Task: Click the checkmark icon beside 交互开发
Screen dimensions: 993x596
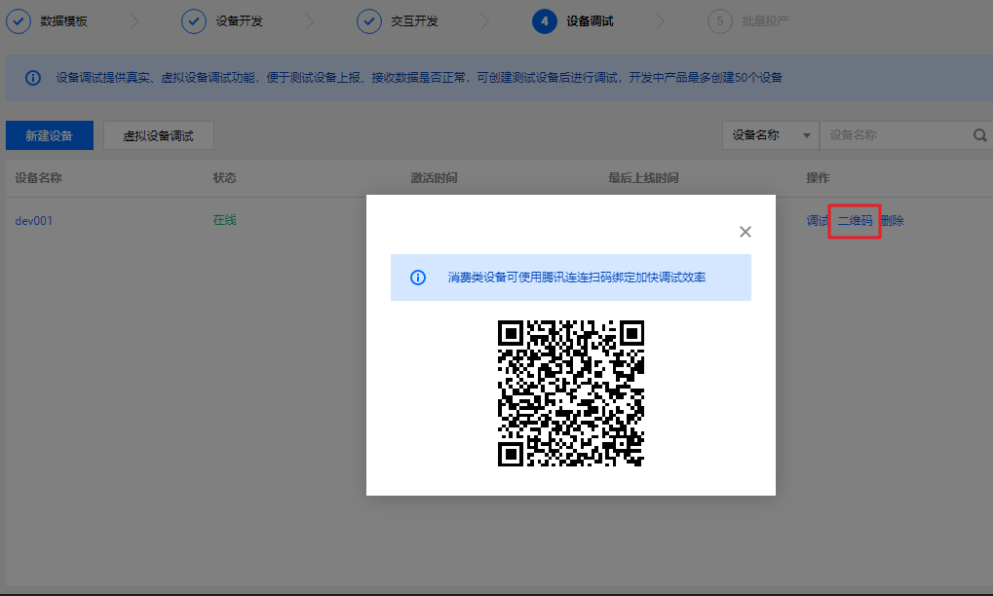Action: click(x=369, y=22)
